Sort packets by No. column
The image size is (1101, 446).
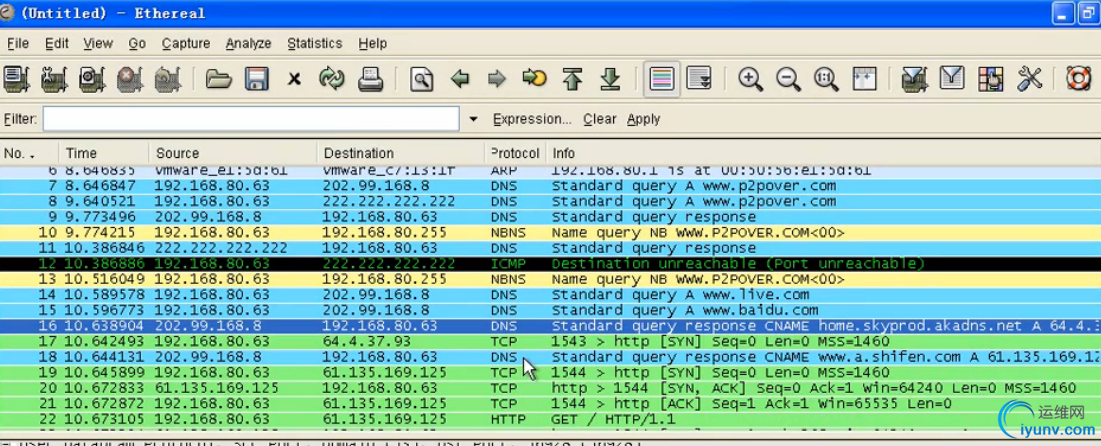coord(29,153)
